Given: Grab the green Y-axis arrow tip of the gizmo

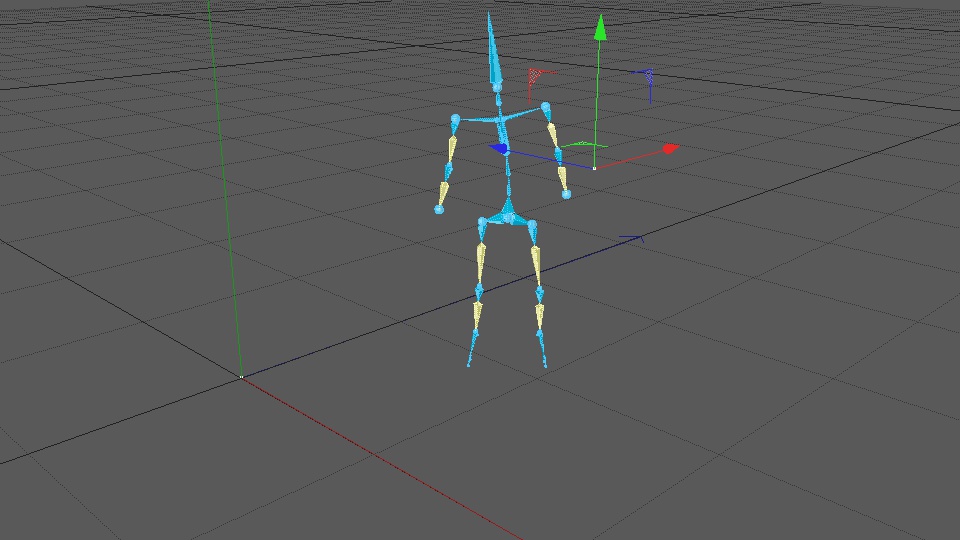Looking at the screenshot, I should [x=600, y=28].
